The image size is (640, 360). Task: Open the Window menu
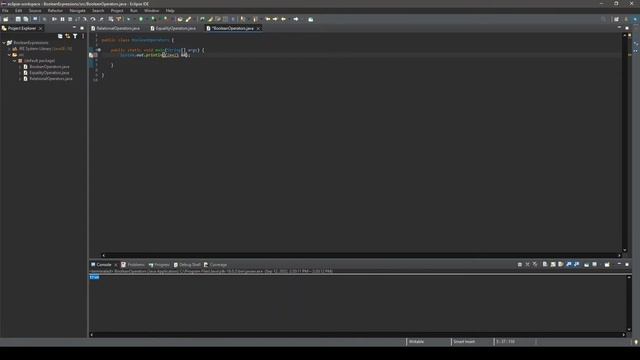[151, 11]
